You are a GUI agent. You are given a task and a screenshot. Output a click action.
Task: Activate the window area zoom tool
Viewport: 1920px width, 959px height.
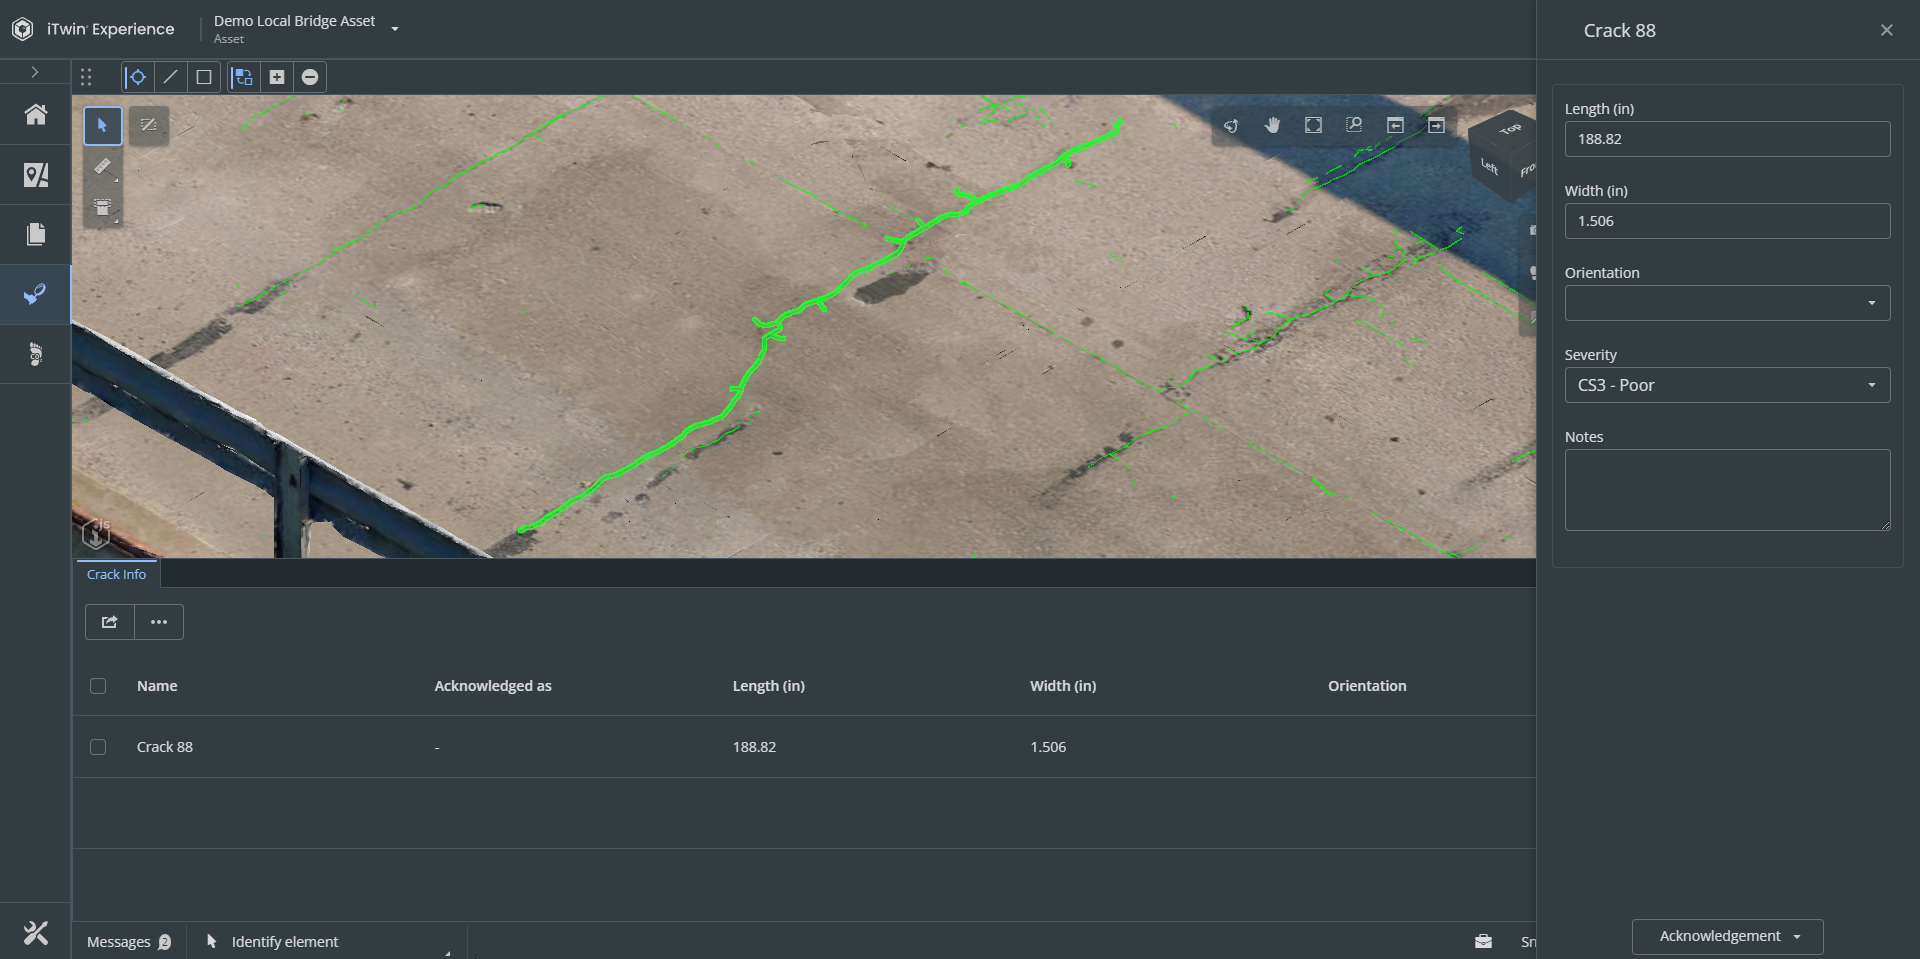(x=1354, y=125)
